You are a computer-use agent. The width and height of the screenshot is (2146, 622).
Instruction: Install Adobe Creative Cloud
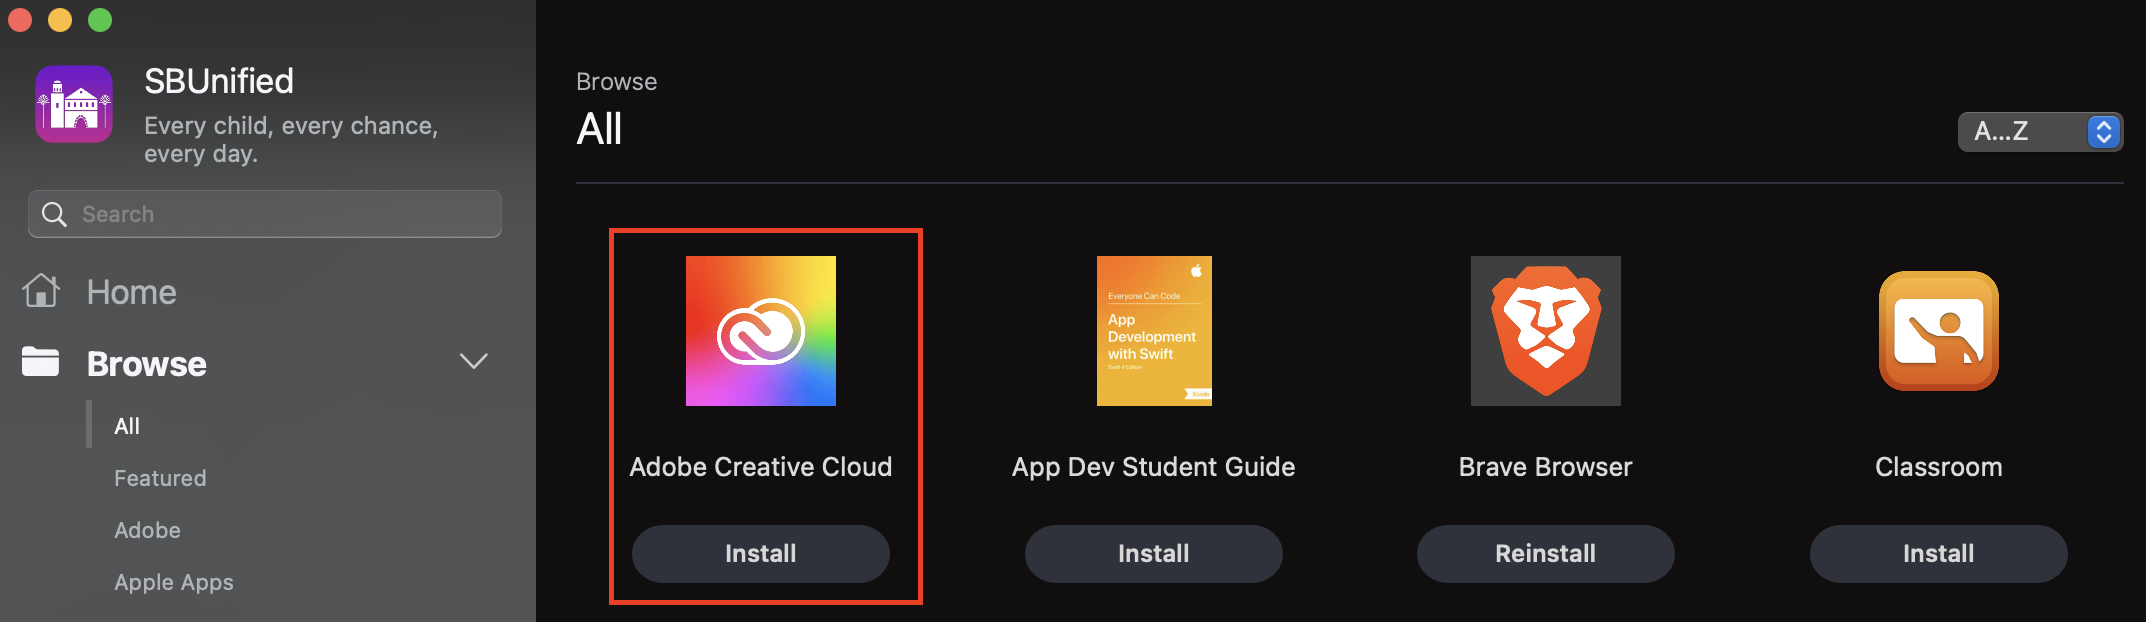point(761,554)
